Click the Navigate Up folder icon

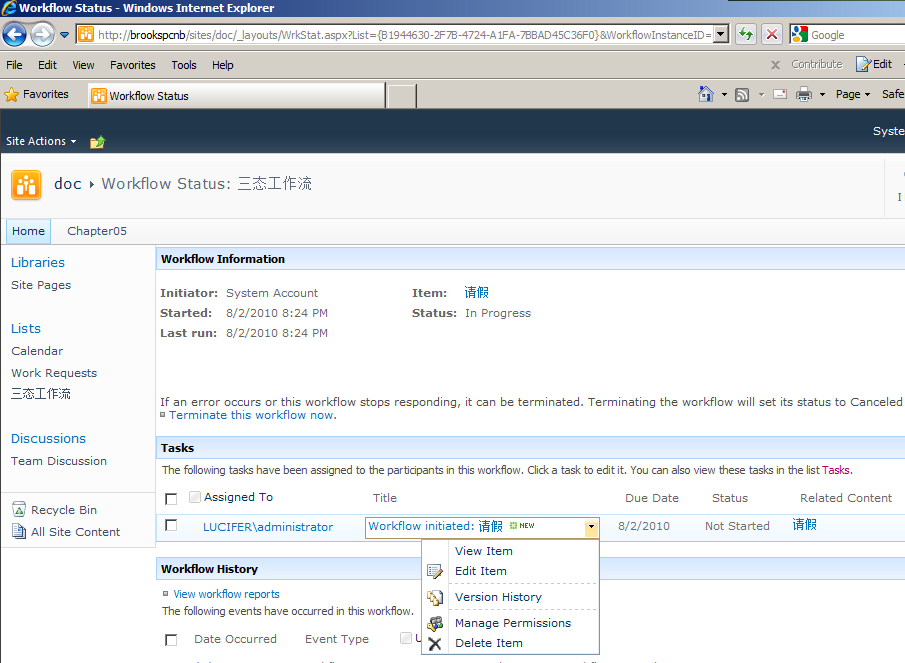pos(98,141)
